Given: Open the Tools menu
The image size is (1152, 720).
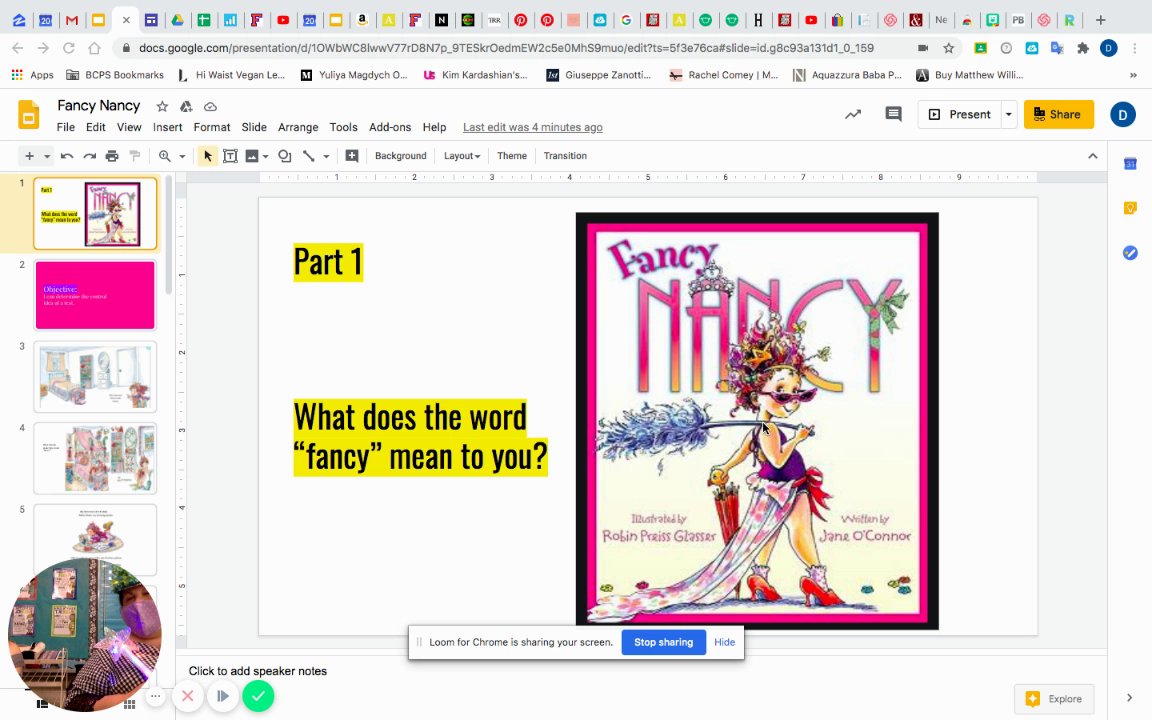Looking at the screenshot, I should [x=343, y=127].
